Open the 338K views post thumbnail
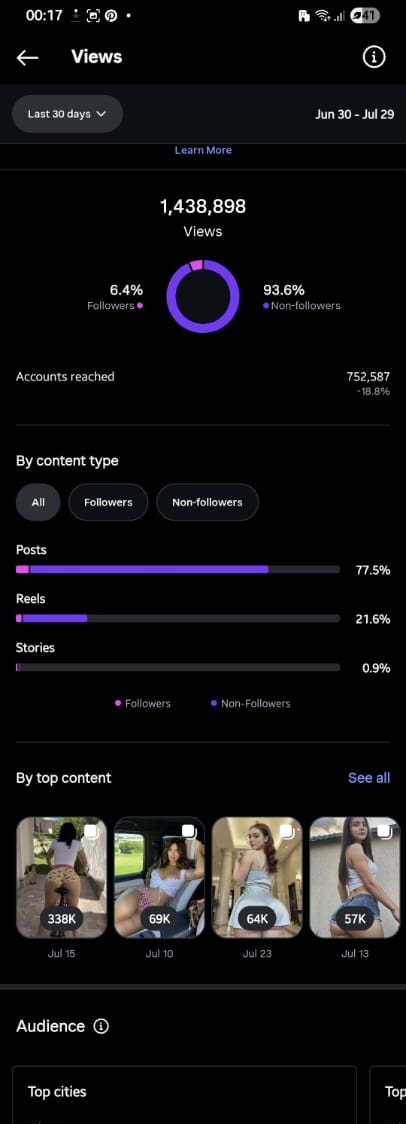Viewport: 406px width, 1124px height. click(x=62, y=877)
